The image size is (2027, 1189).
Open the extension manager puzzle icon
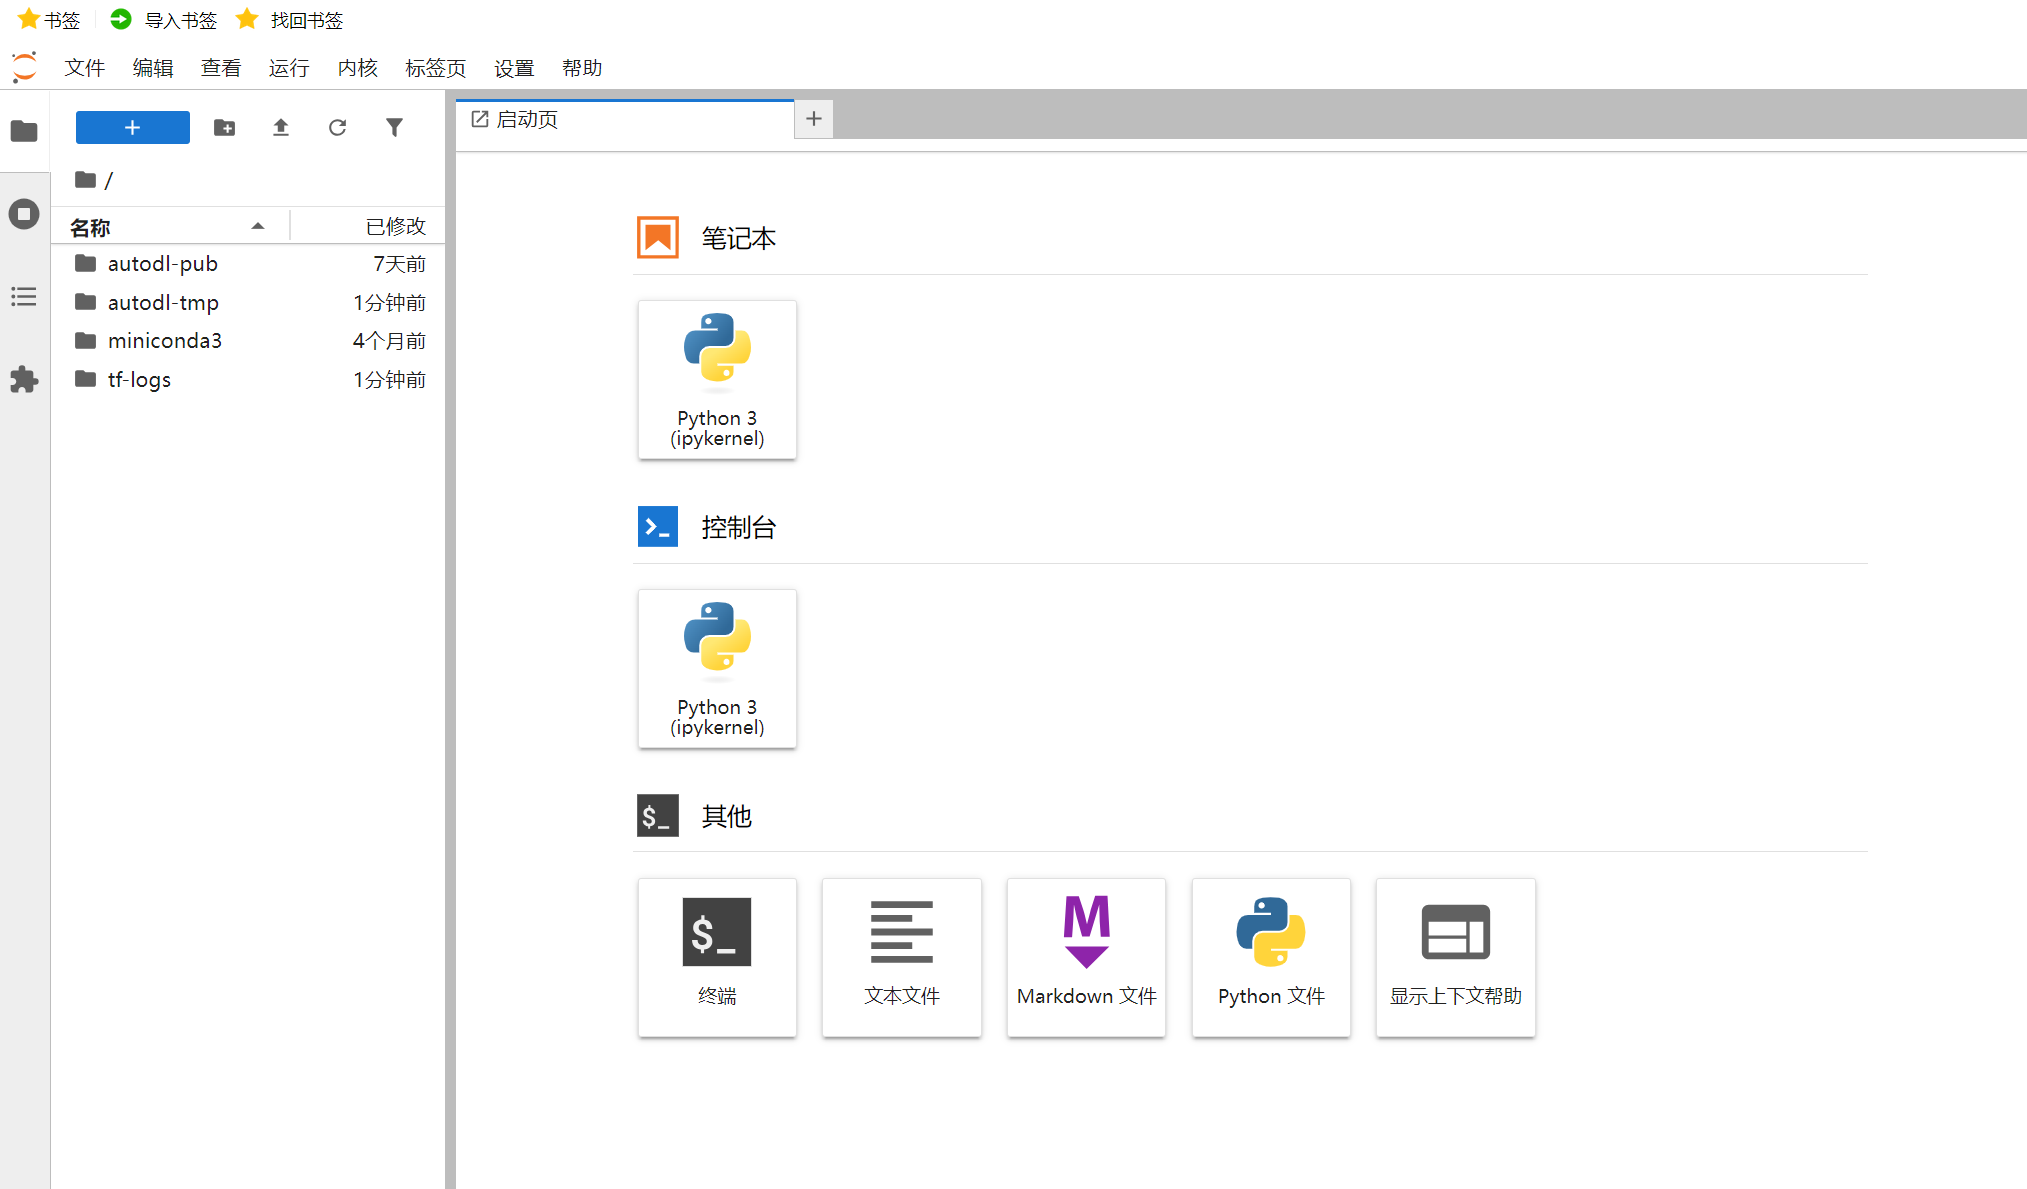[24, 380]
